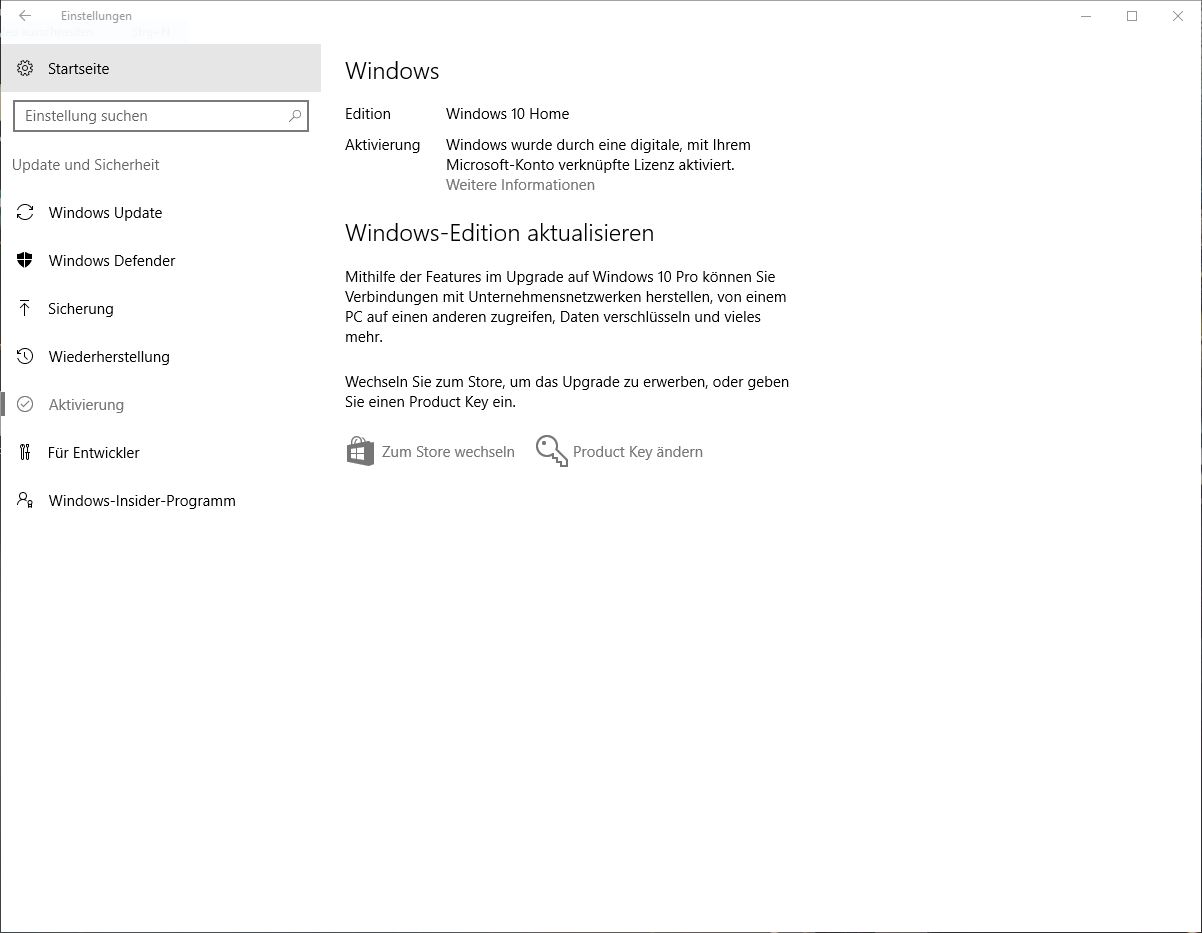Screen dimensions: 1202x933
Task: Go to Windows Defender section
Action: [160, 261]
